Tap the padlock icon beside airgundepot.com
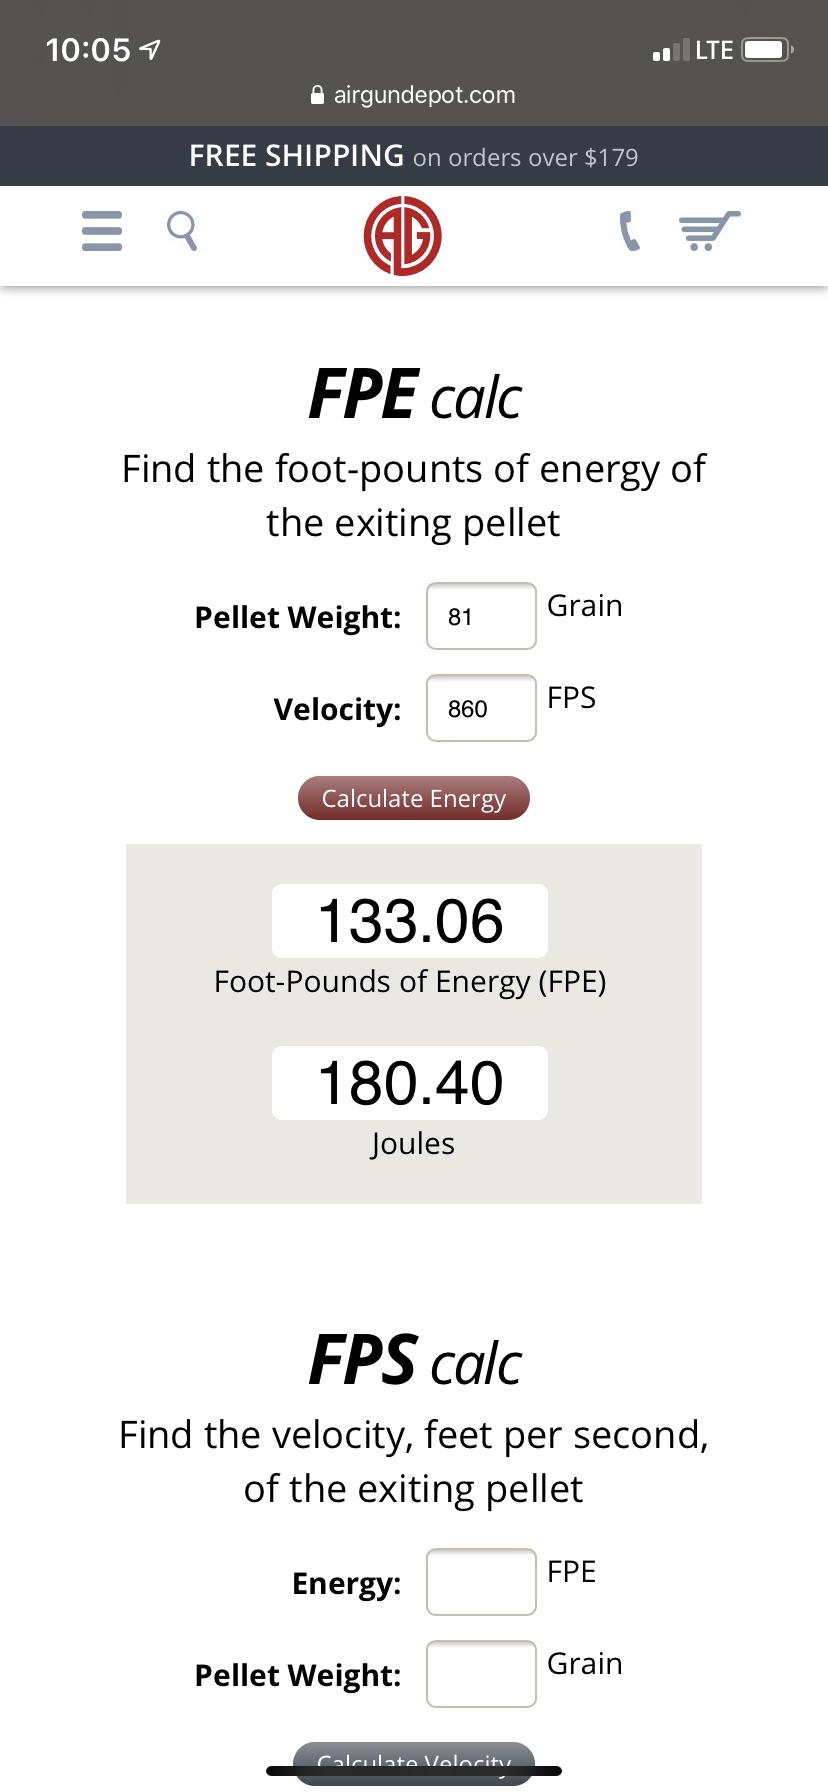The width and height of the screenshot is (828, 1792). 318,95
